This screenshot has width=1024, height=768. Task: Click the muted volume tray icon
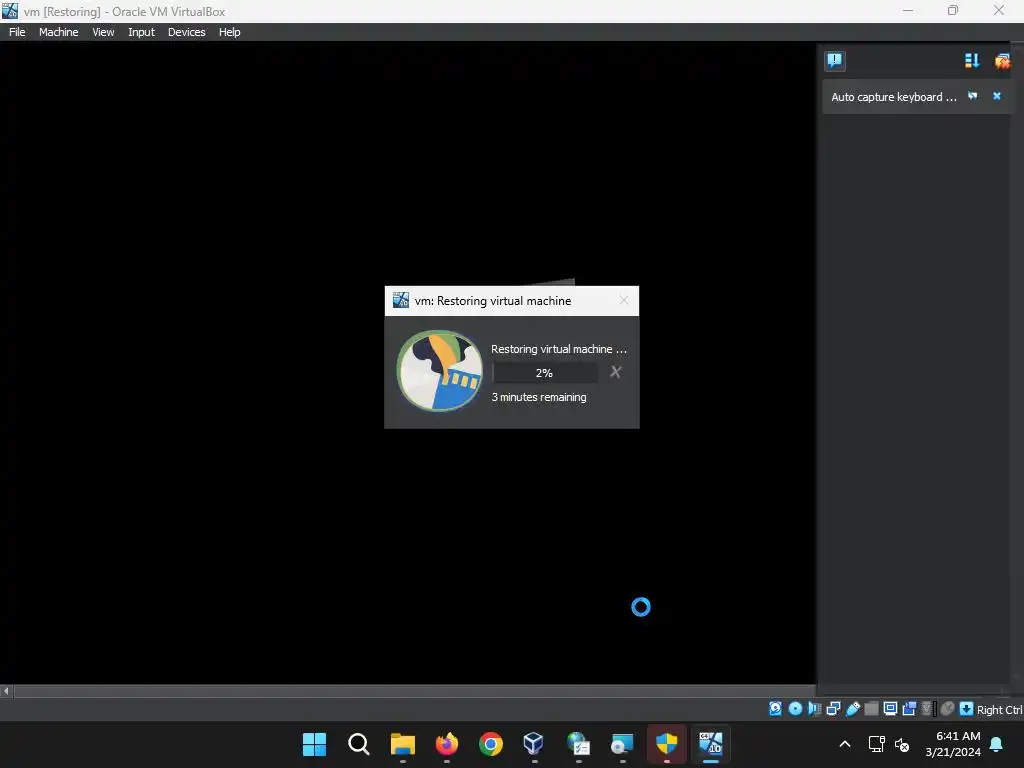pos(902,744)
